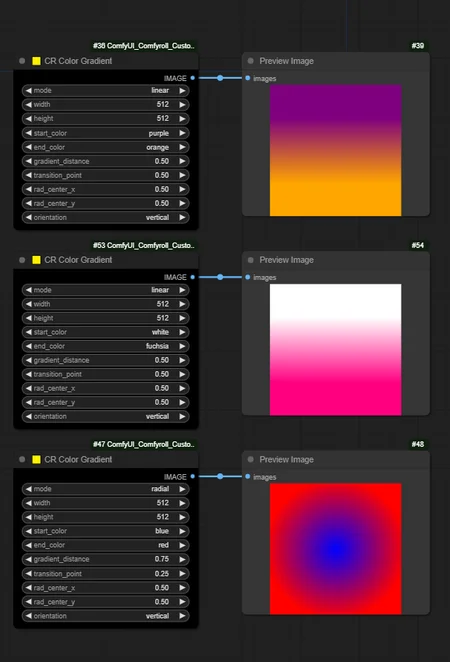Click the images input dot on Preview Image #39
Image resolution: width=450 pixels, height=662 pixels.
pos(248,78)
